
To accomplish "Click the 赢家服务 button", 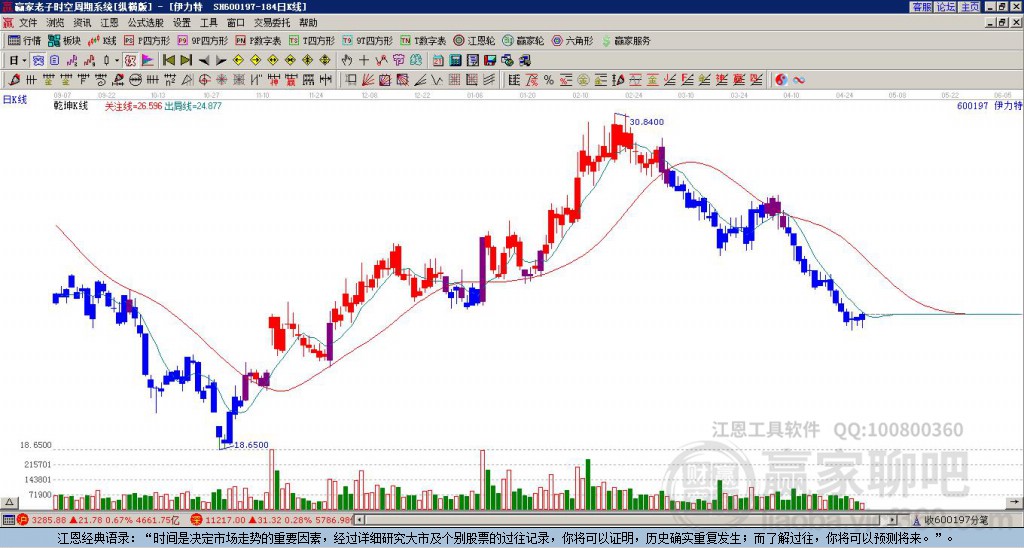I will click(x=626, y=40).
